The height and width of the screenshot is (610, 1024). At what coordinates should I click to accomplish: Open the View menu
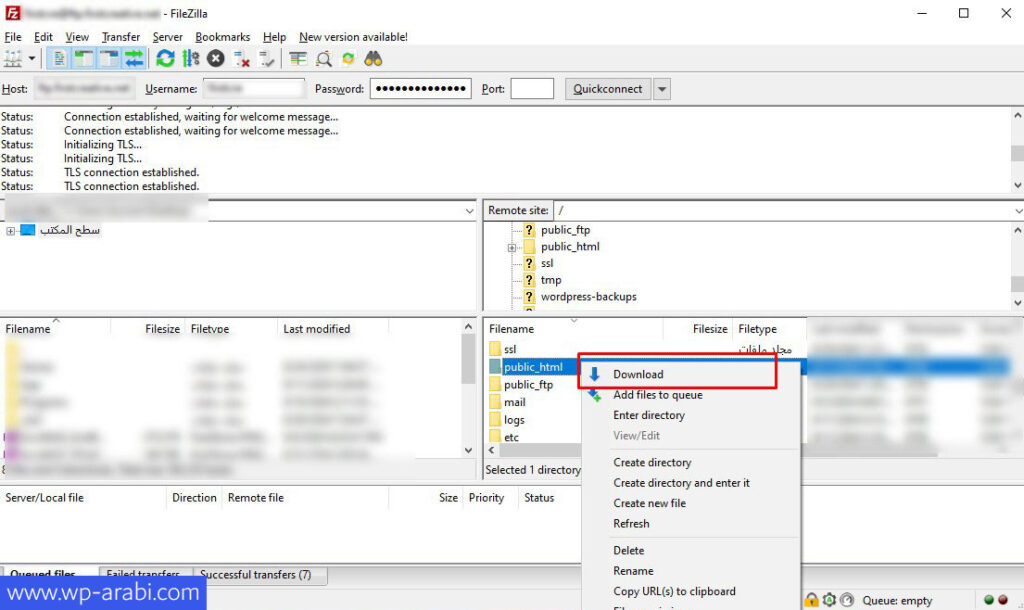pos(77,37)
